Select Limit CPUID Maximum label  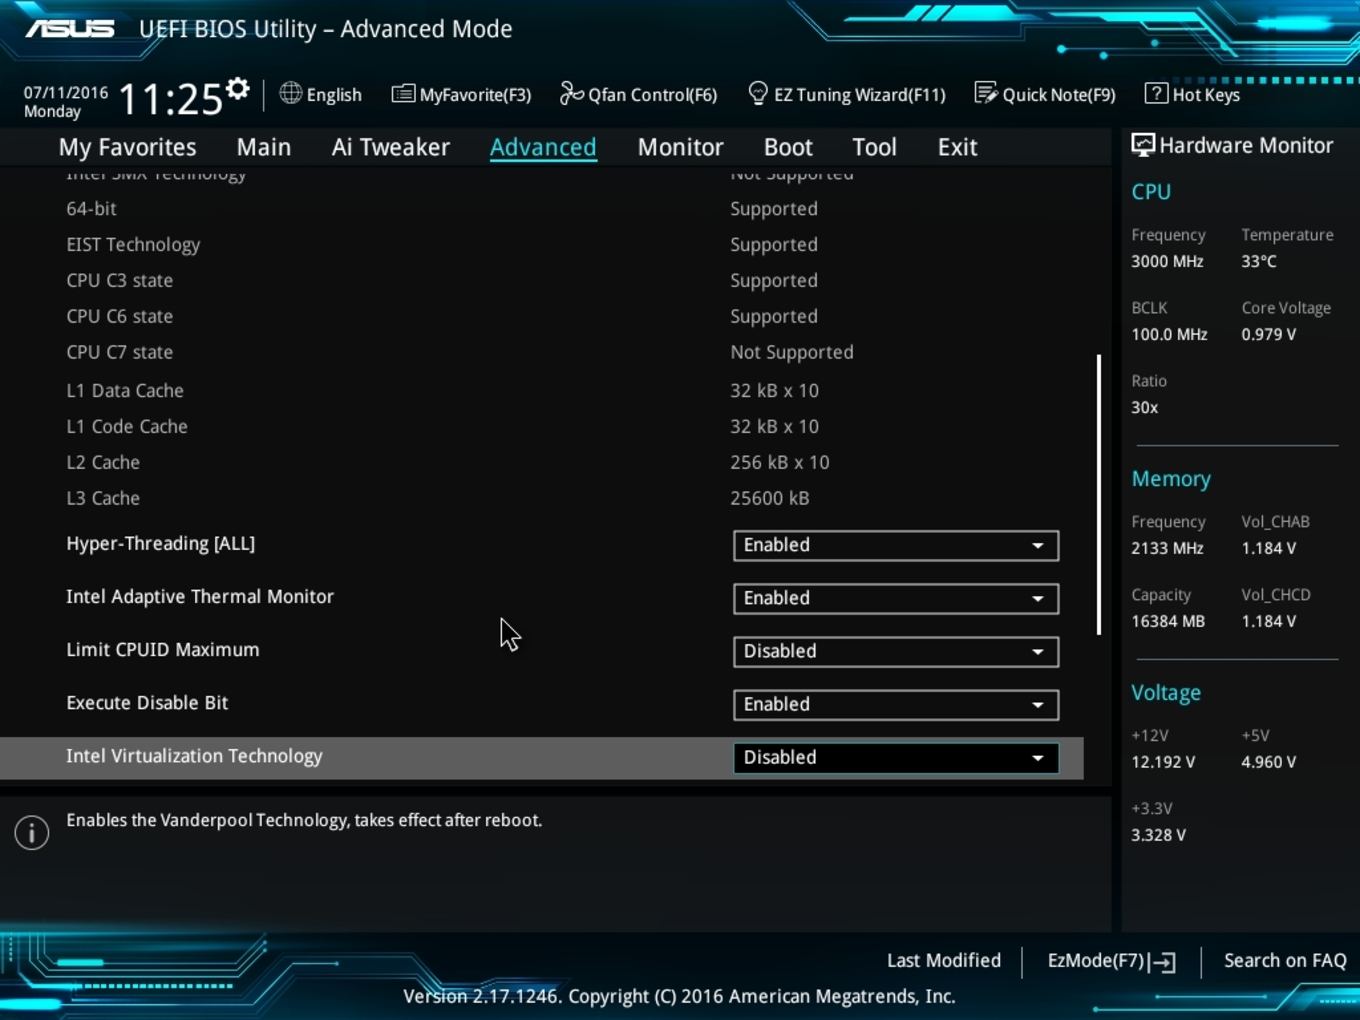[x=163, y=649]
